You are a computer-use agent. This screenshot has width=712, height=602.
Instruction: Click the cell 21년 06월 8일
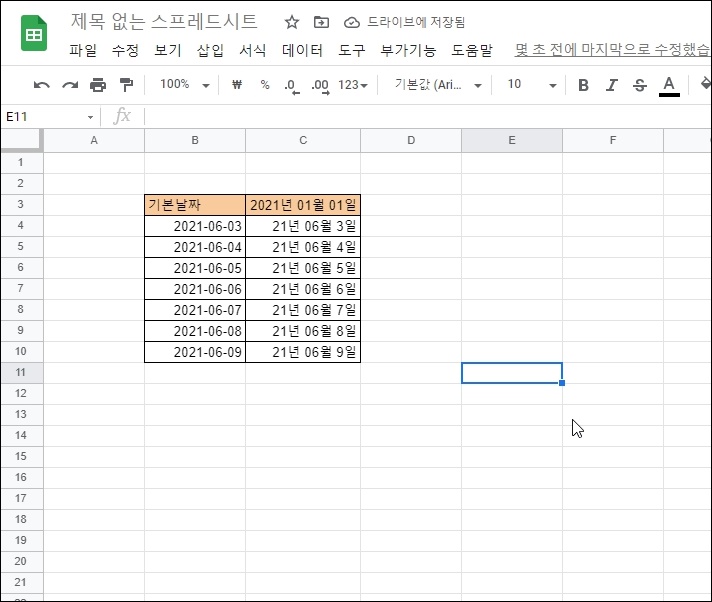(303, 331)
